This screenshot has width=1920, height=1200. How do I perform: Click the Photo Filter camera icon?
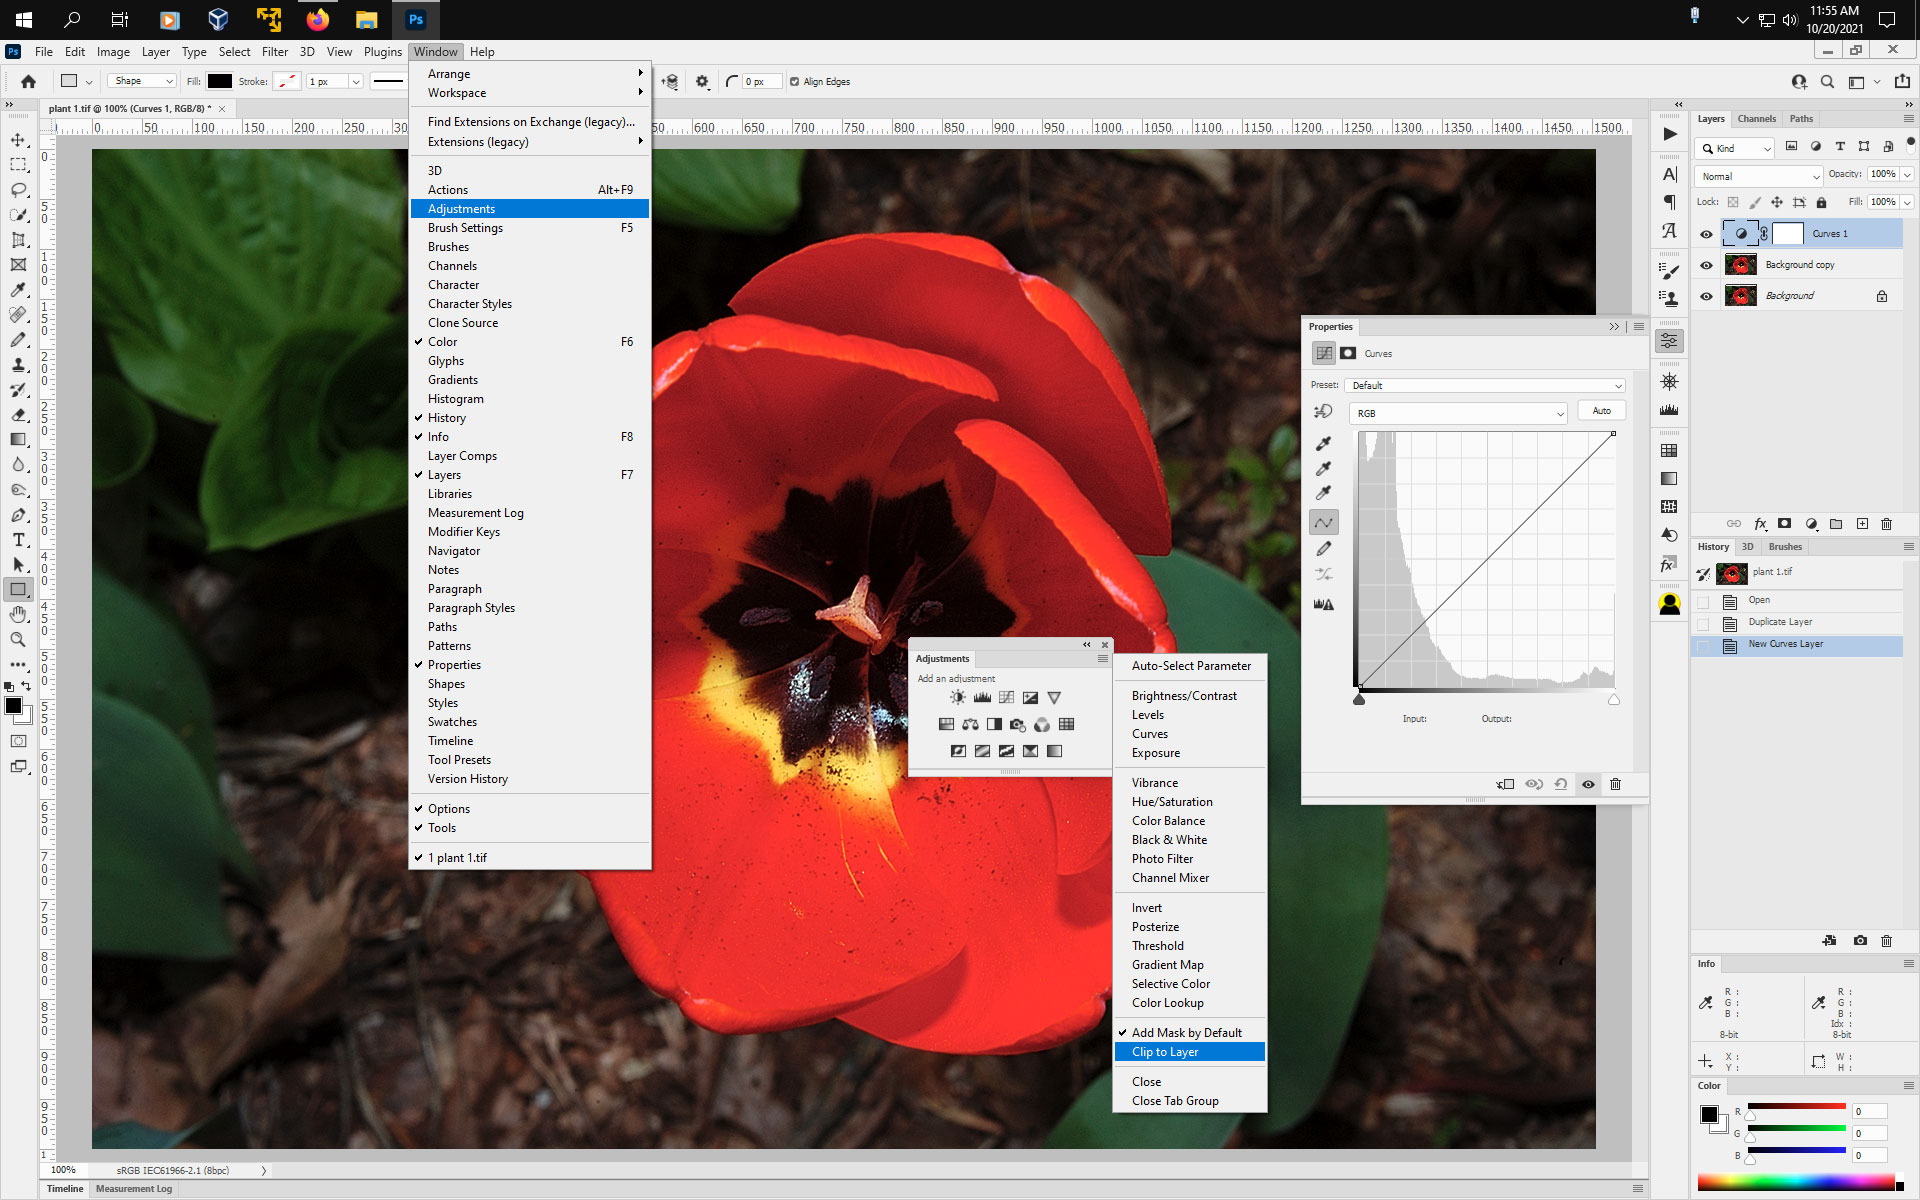pos(1016,725)
